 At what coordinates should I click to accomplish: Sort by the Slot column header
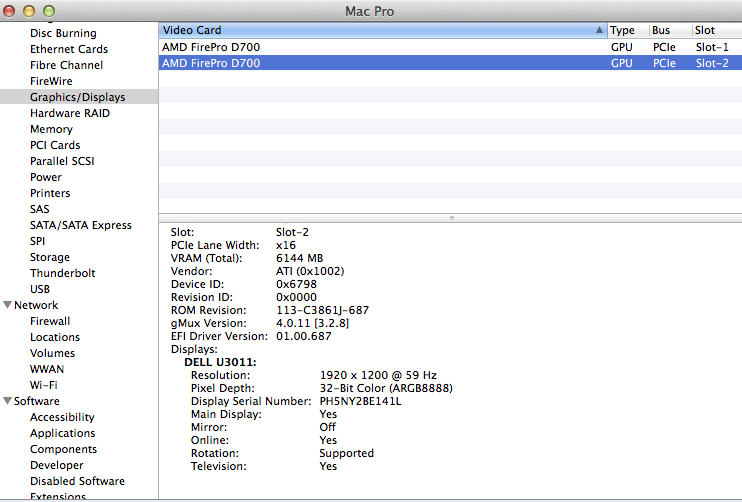pos(716,30)
